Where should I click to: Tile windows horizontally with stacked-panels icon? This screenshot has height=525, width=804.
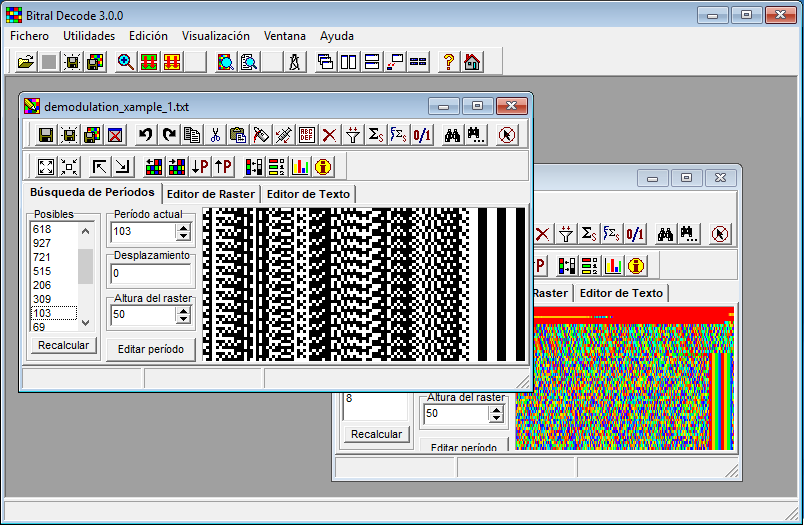[372, 62]
